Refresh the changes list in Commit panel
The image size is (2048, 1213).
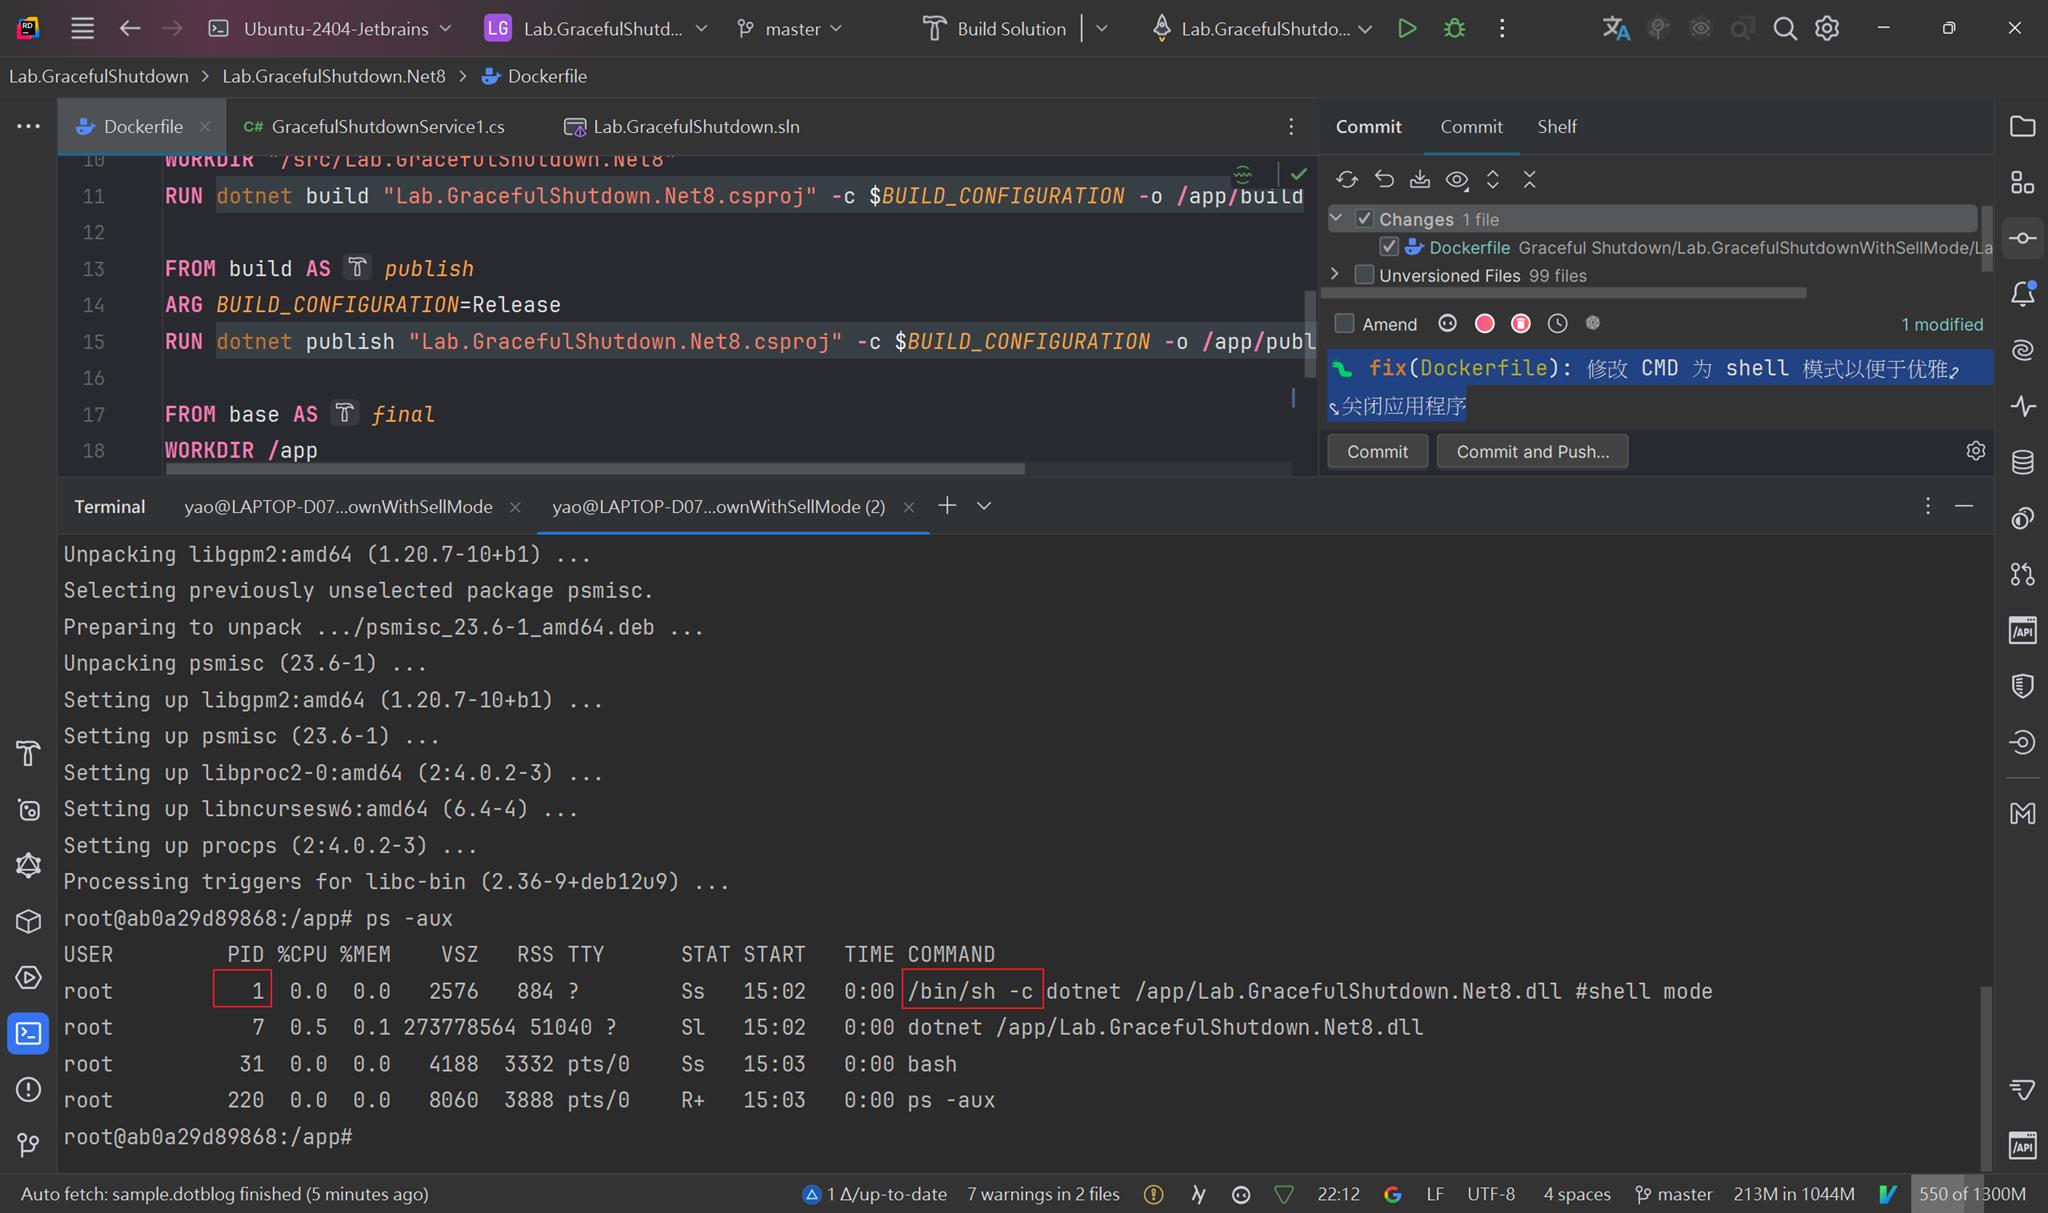point(1347,180)
